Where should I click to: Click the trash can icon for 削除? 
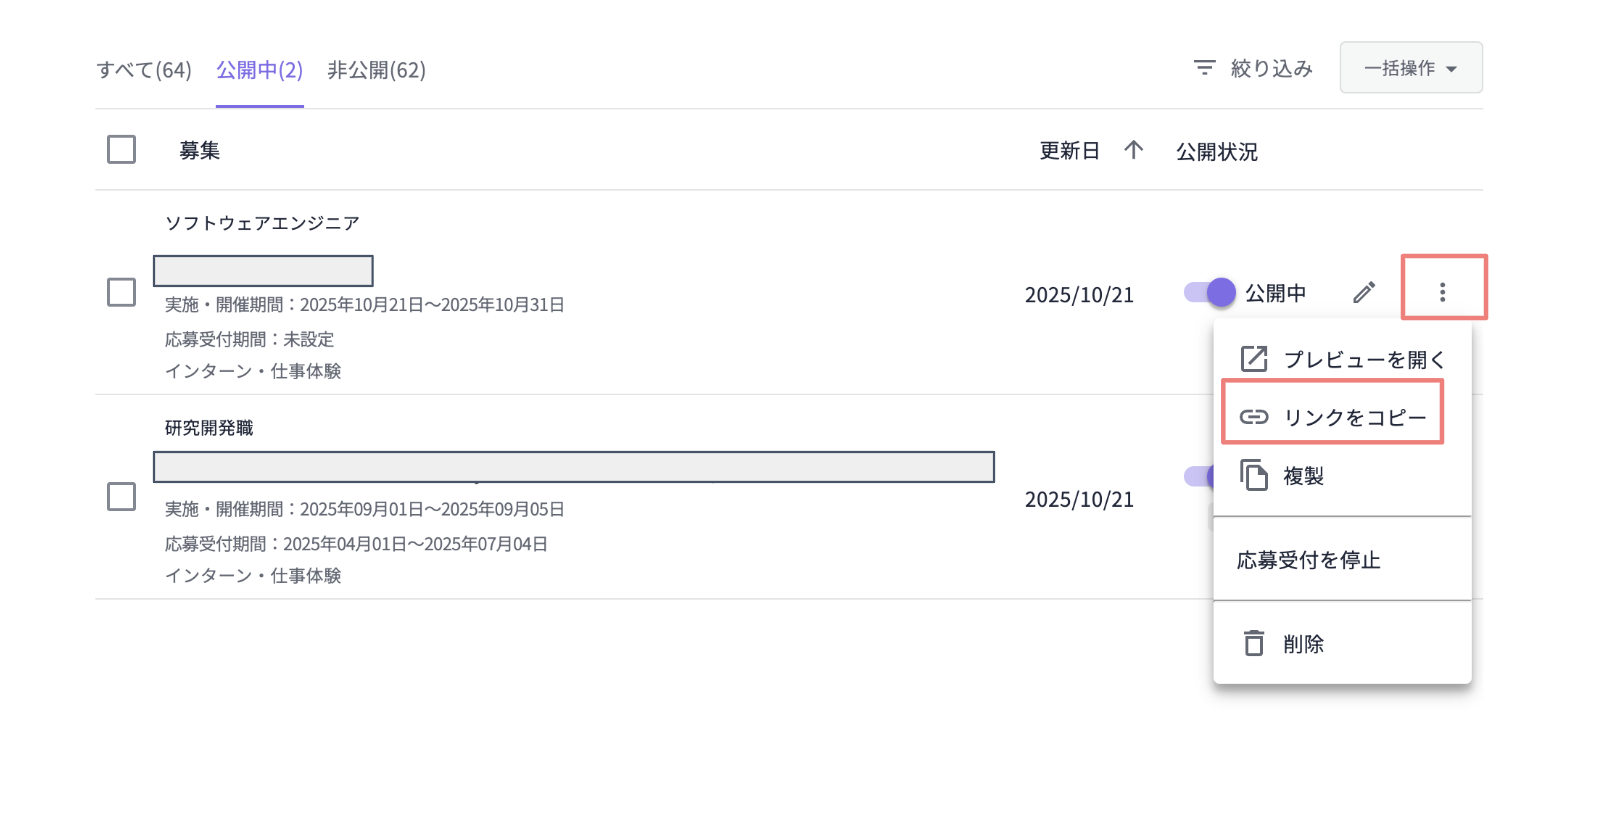pos(1253,643)
